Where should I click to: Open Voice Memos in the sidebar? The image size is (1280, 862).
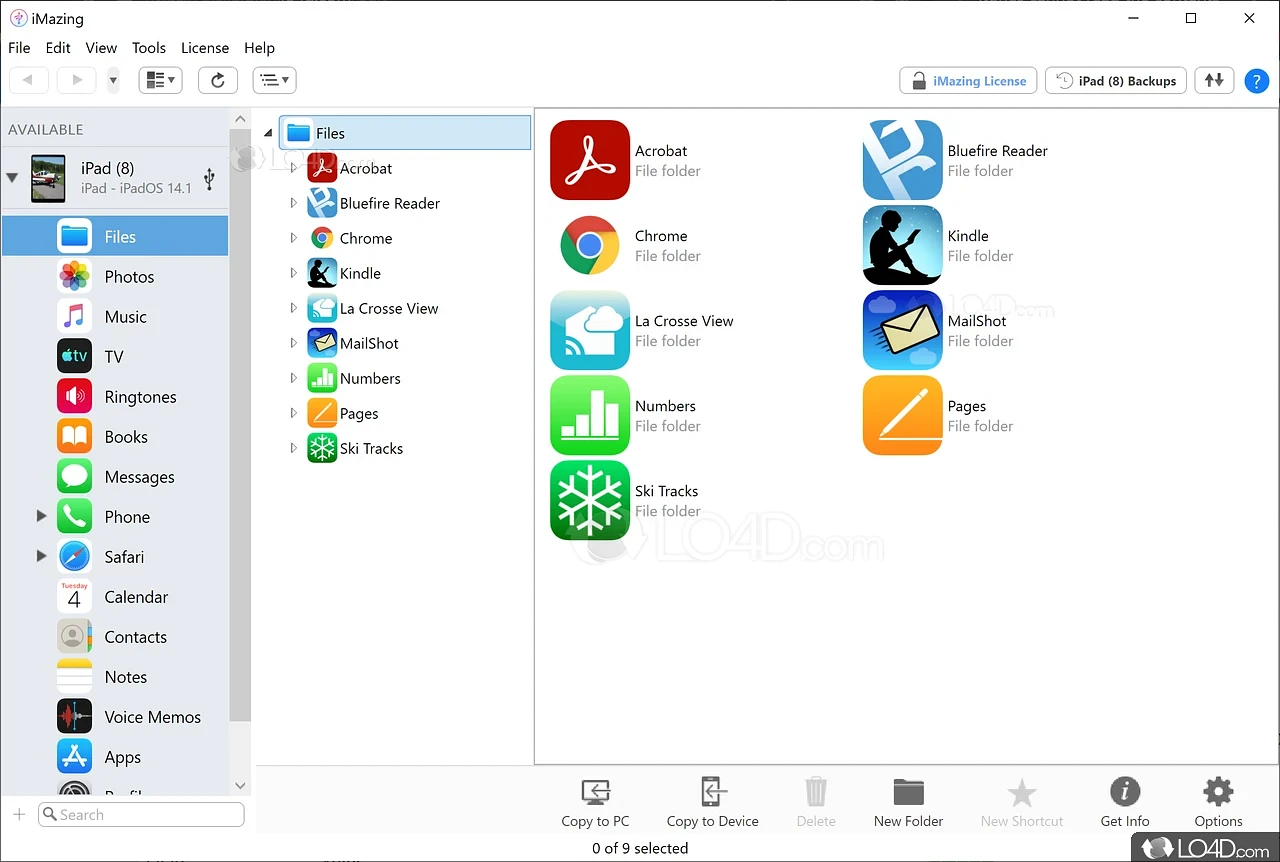coord(115,717)
